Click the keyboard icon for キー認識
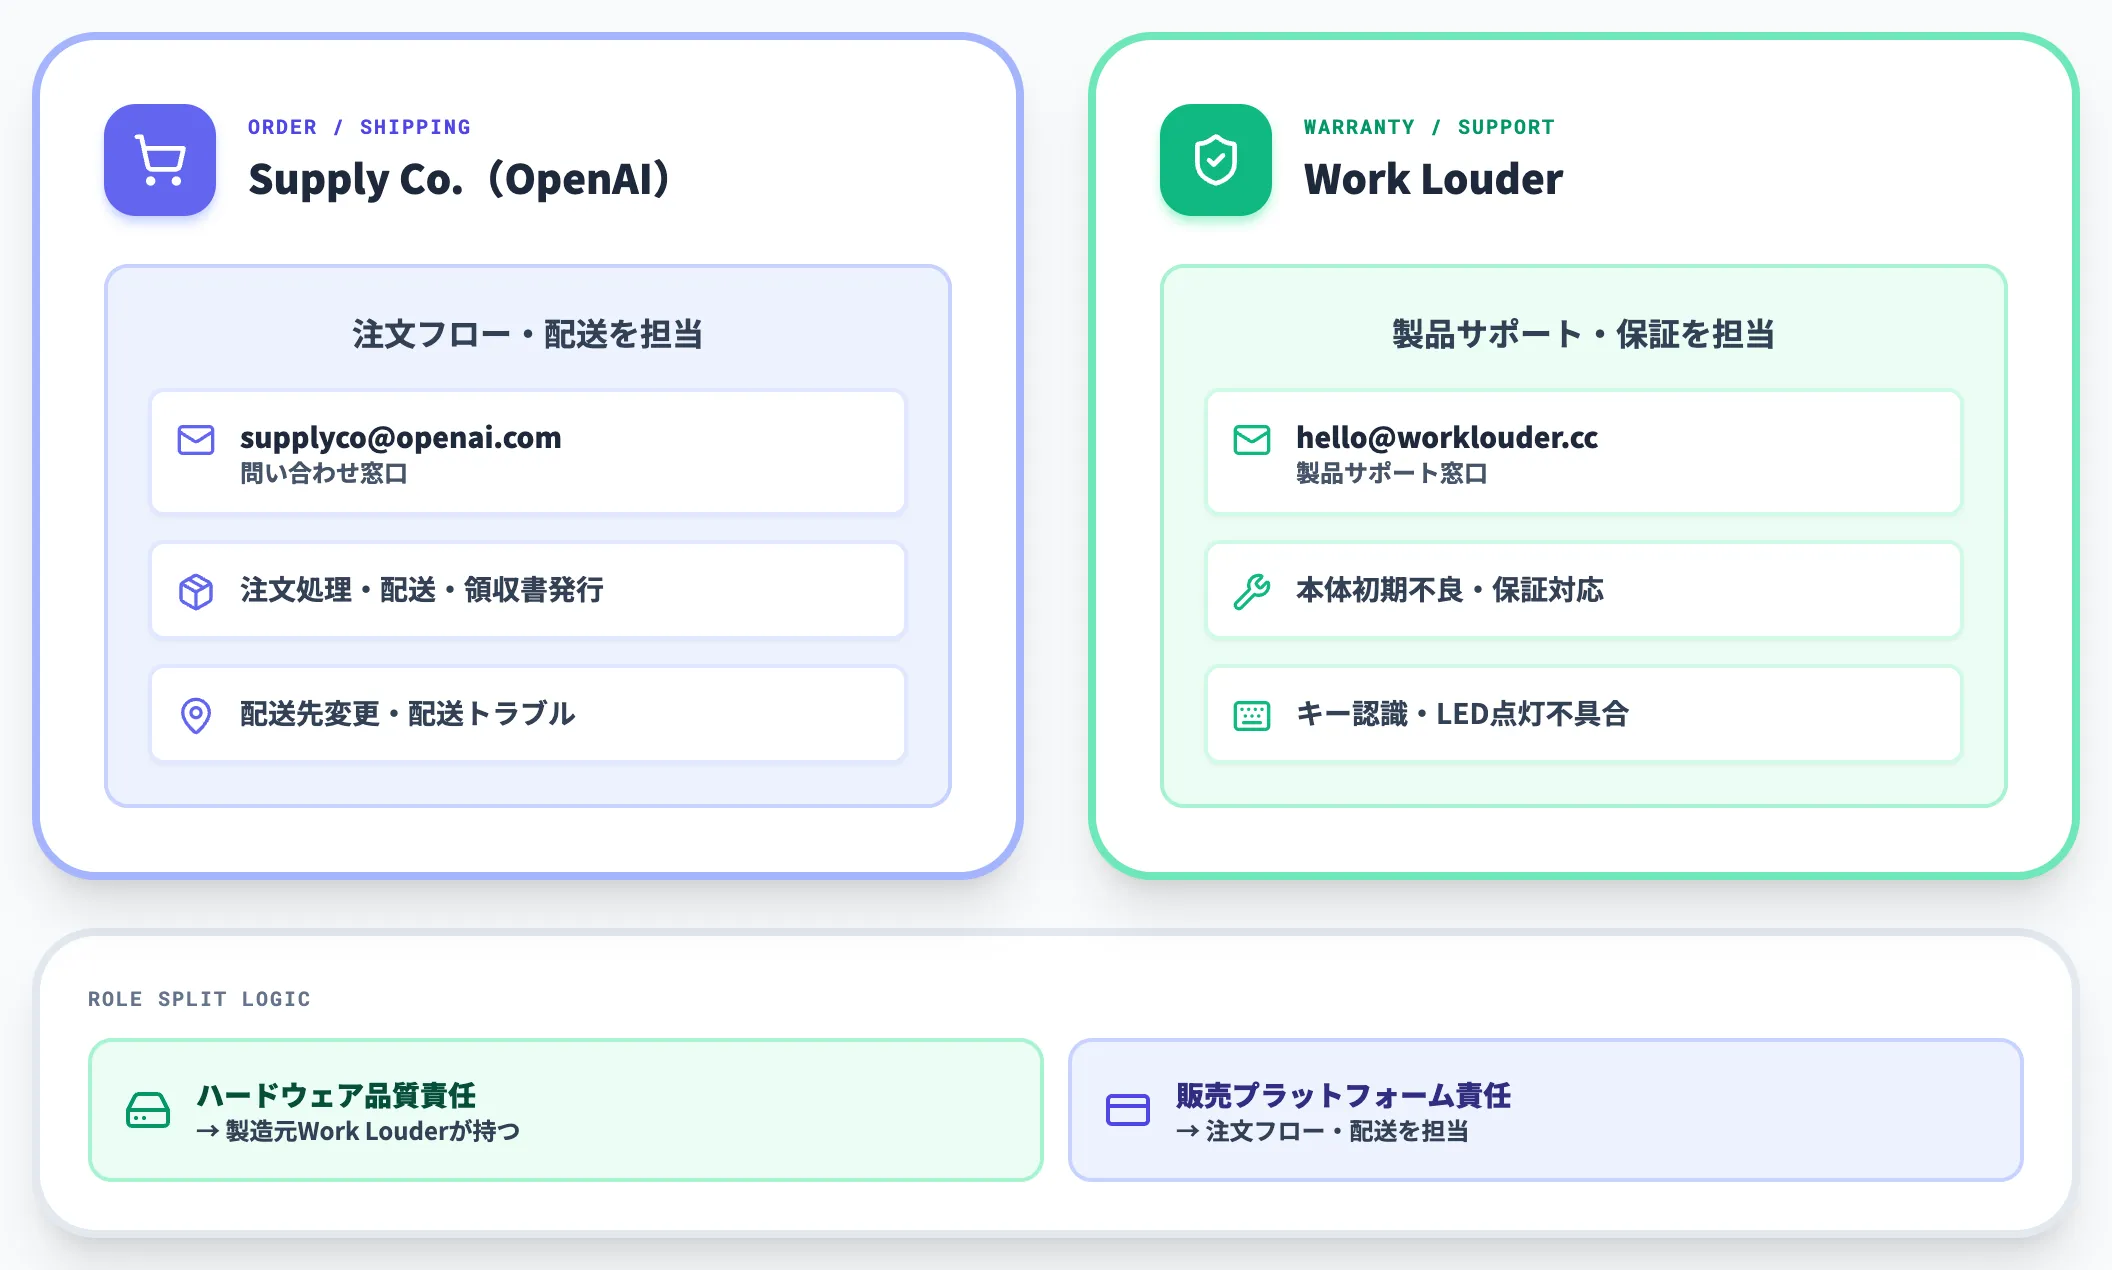 pyautogui.click(x=1252, y=715)
